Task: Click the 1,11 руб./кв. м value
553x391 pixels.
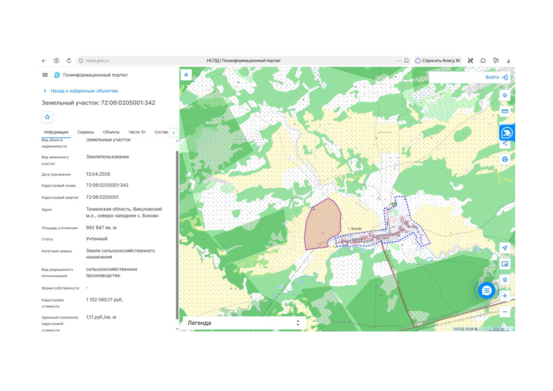Action: click(101, 317)
